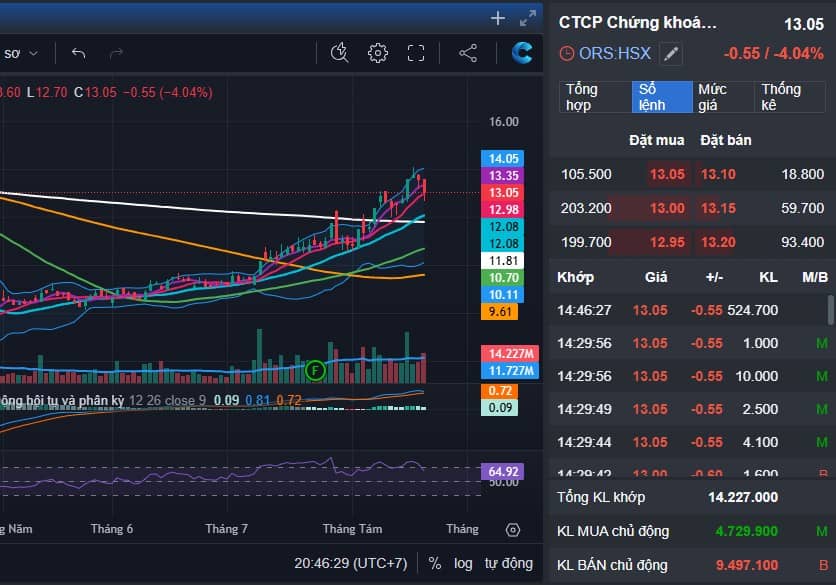Expand the chart with the top-right arrows
Viewport: 836px width, 585px height.
[x=527, y=17]
